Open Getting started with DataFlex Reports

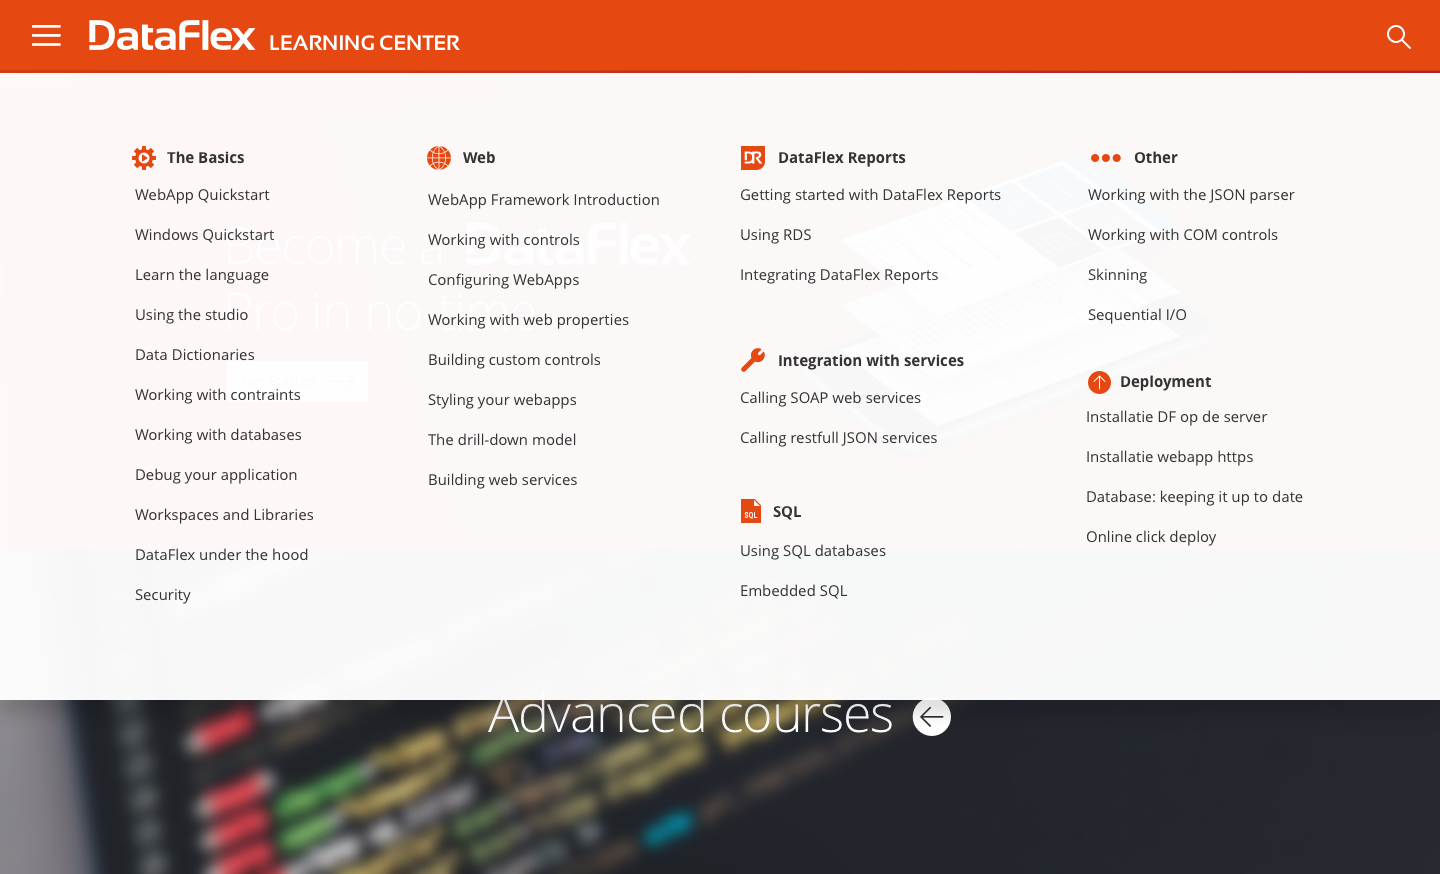coord(870,195)
